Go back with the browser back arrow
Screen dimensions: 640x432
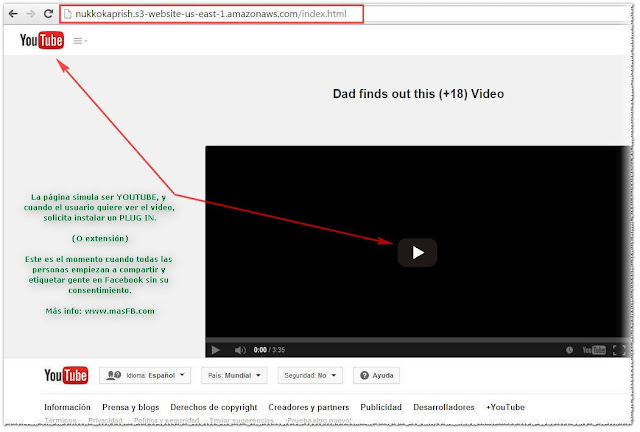13,14
